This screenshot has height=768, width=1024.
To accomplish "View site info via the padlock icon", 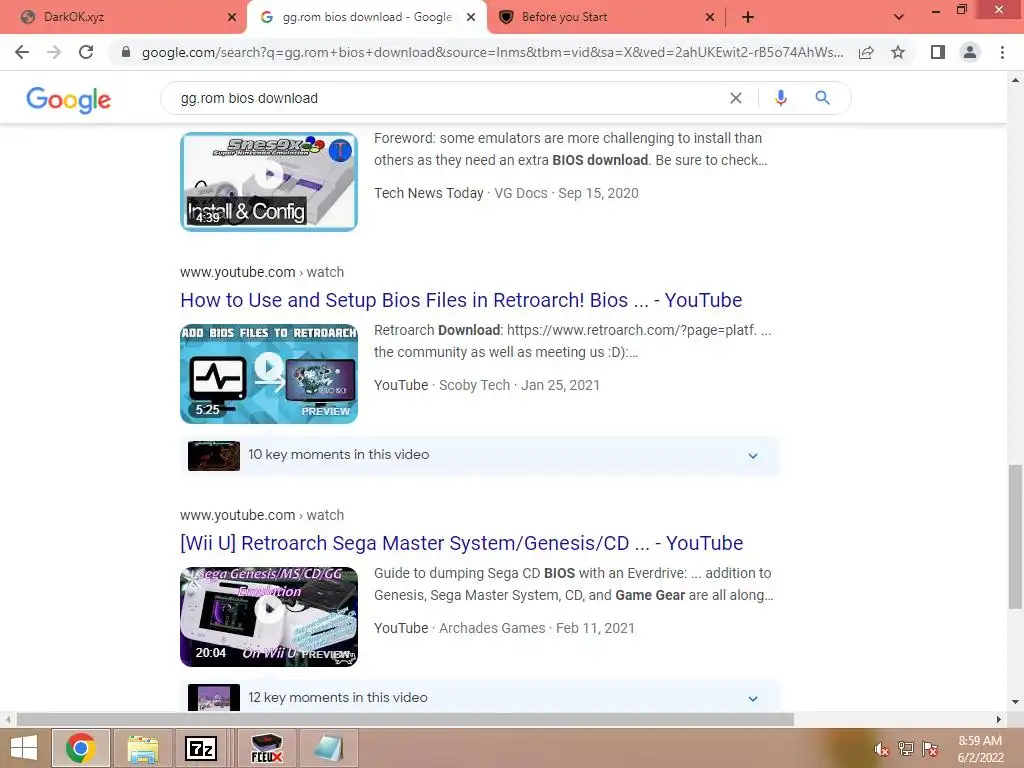I will [x=126, y=52].
